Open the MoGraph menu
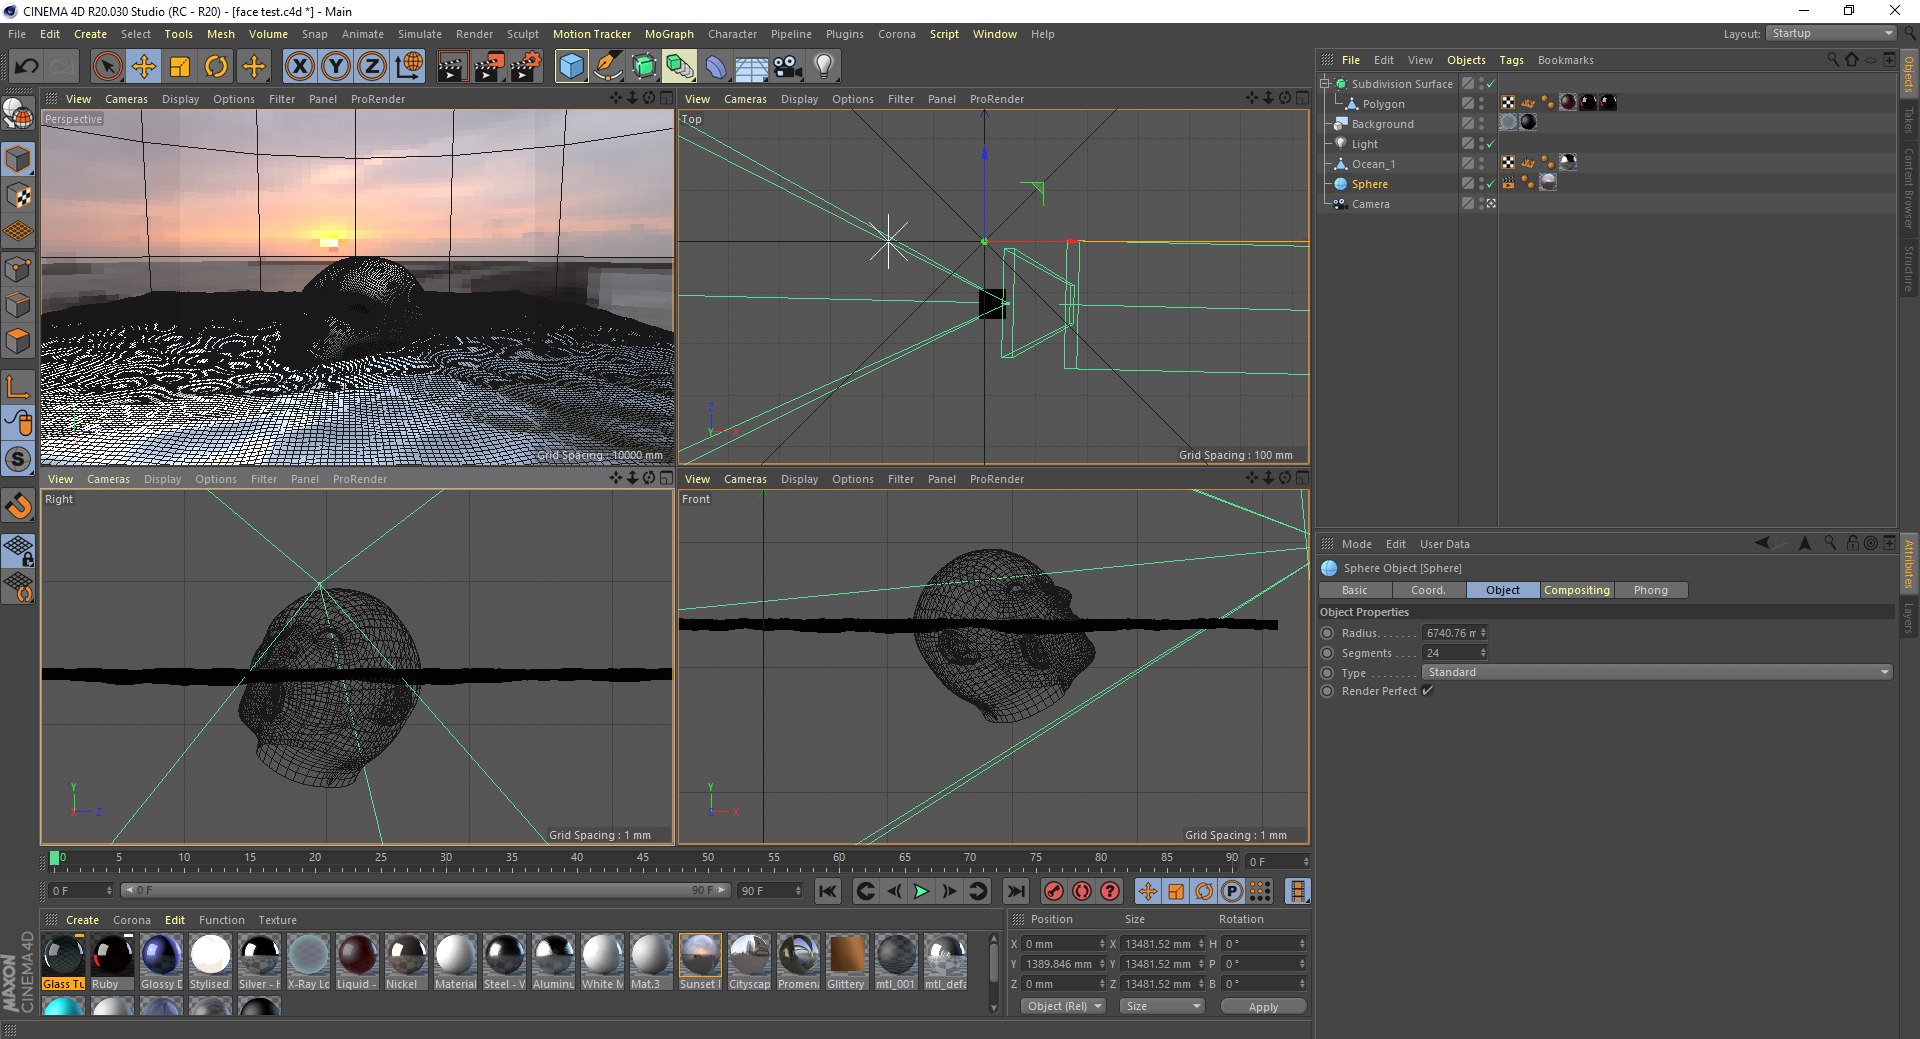The width and height of the screenshot is (1920, 1039). tap(668, 34)
